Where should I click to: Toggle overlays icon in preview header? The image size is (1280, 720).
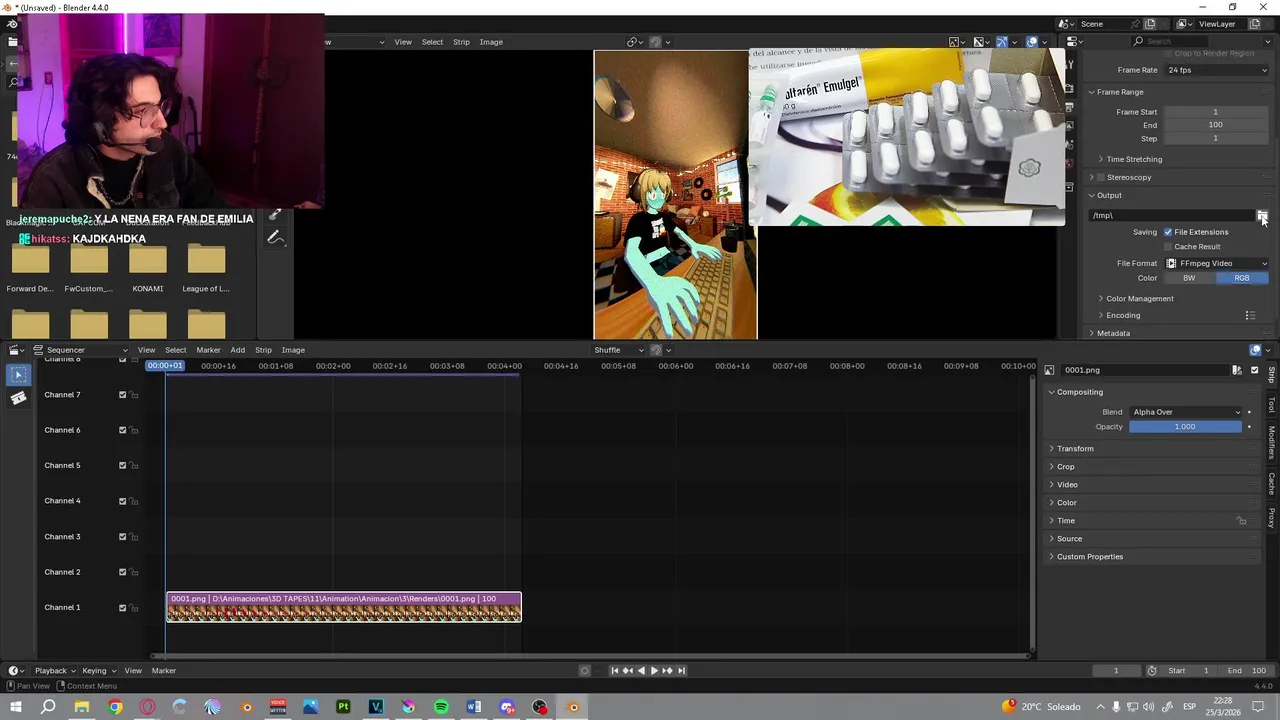pyautogui.click(x=1032, y=42)
